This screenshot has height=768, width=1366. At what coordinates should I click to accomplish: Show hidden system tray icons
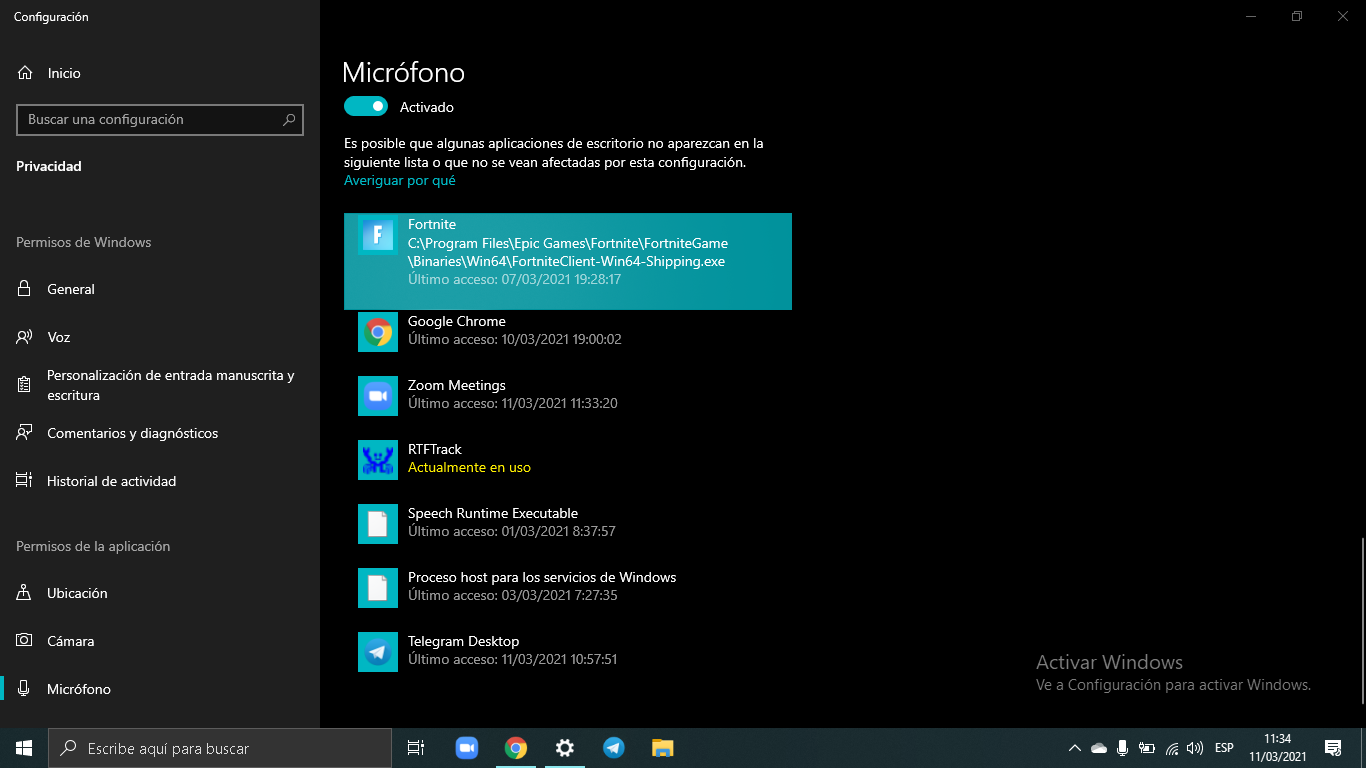click(1075, 748)
